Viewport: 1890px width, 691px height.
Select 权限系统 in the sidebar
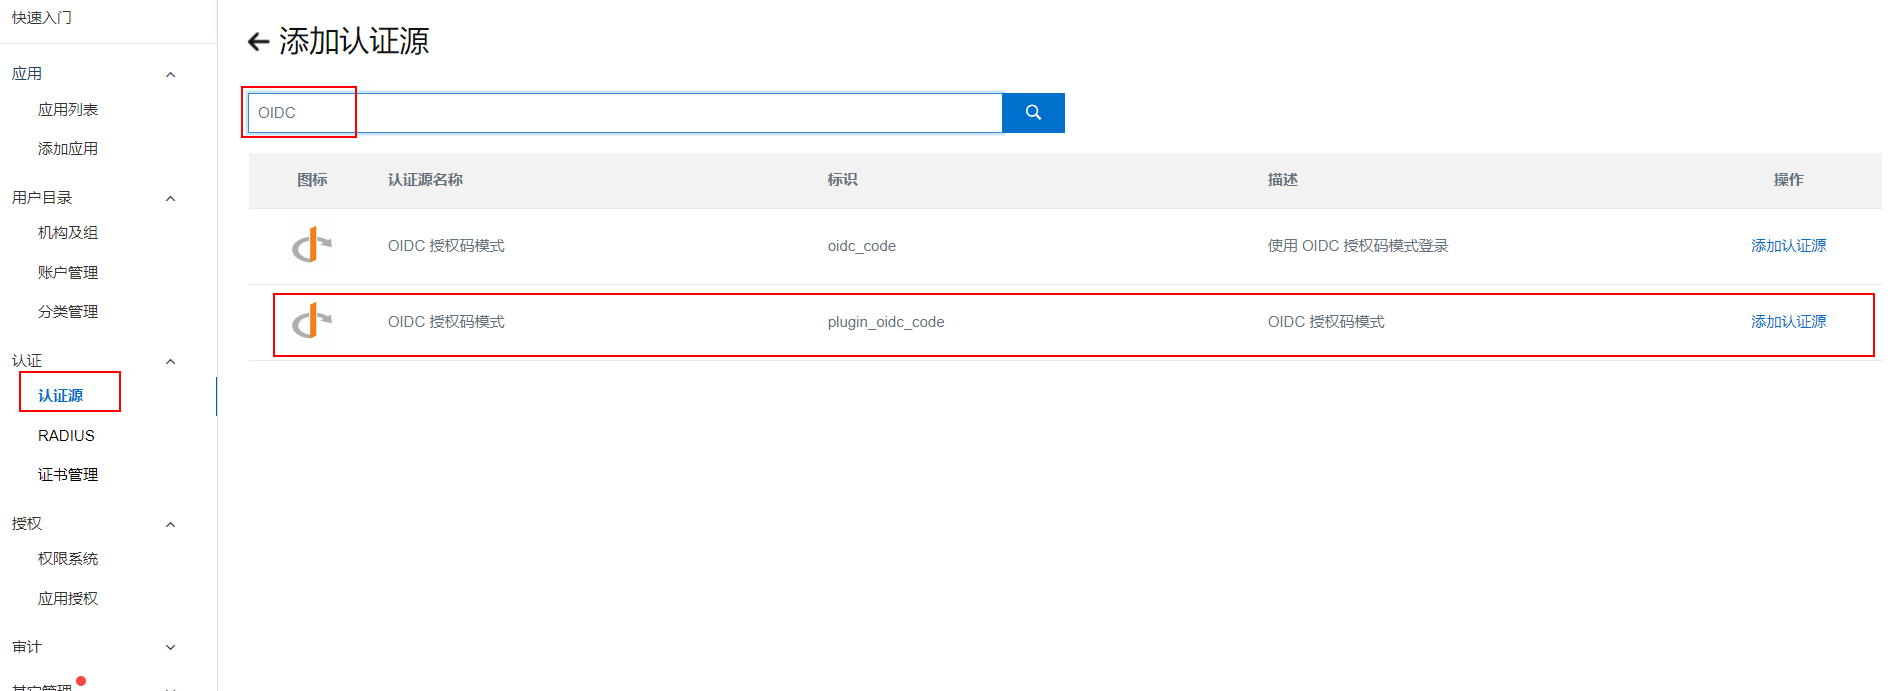click(x=68, y=559)
